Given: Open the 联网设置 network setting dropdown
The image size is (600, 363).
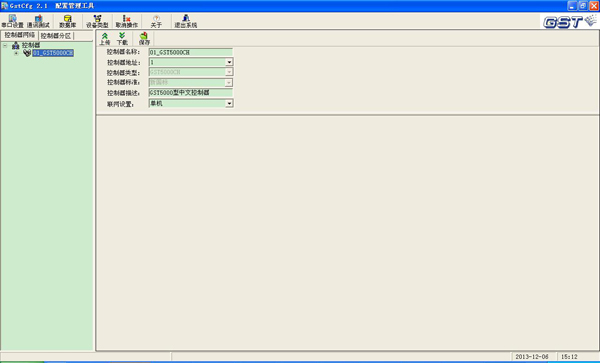Looking at the screenshot, I should tap(229, 103).
